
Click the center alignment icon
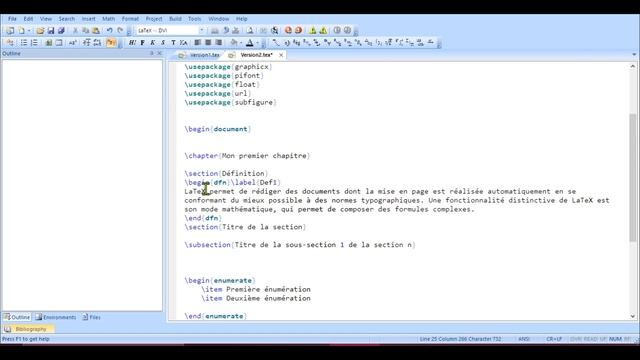[208, 42]
